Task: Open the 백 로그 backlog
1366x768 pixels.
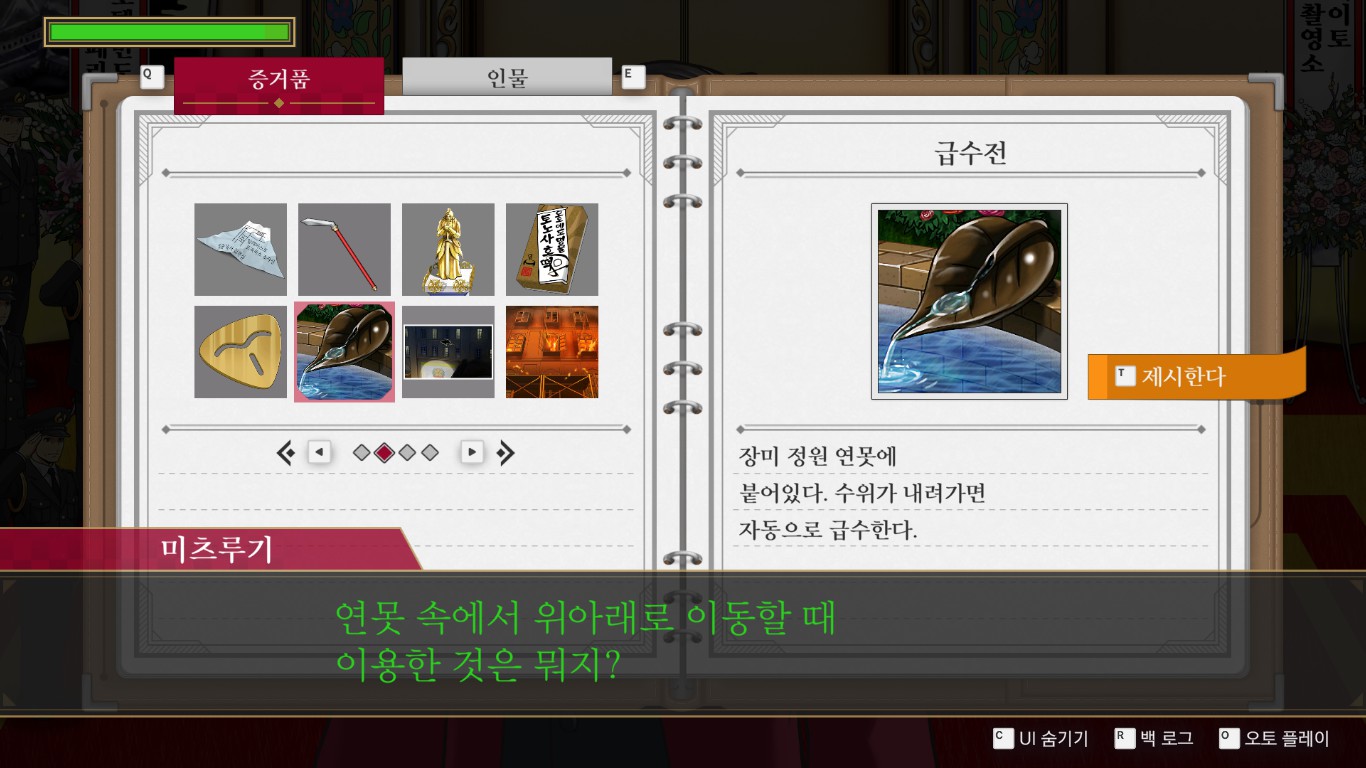Action: 1154,739
